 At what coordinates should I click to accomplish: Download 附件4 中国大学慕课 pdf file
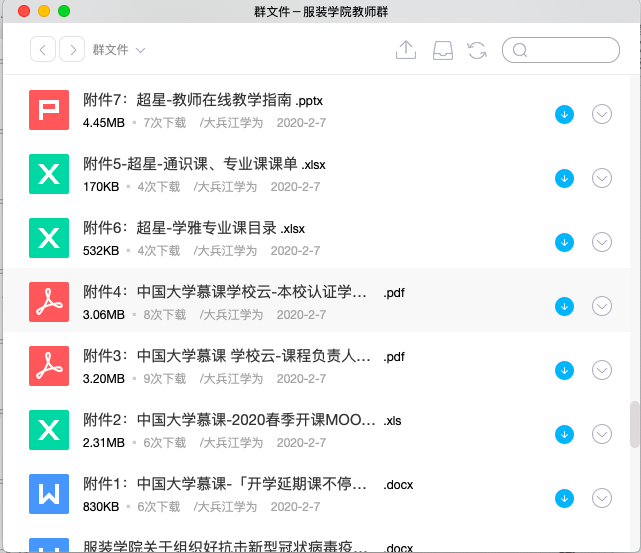(x=564, y=306)
